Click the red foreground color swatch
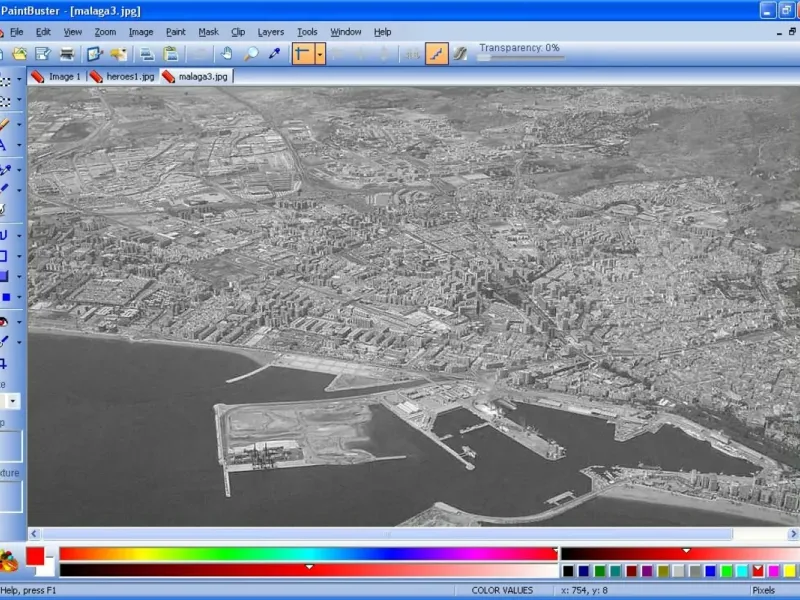 click(x=35, y=556)
